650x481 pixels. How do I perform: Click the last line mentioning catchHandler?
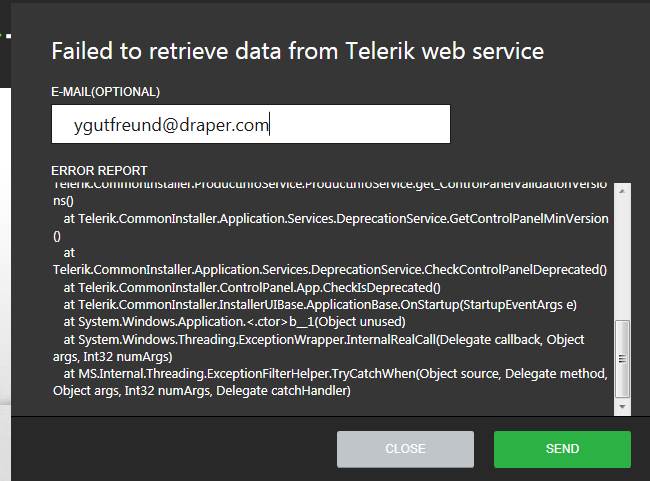200,391
